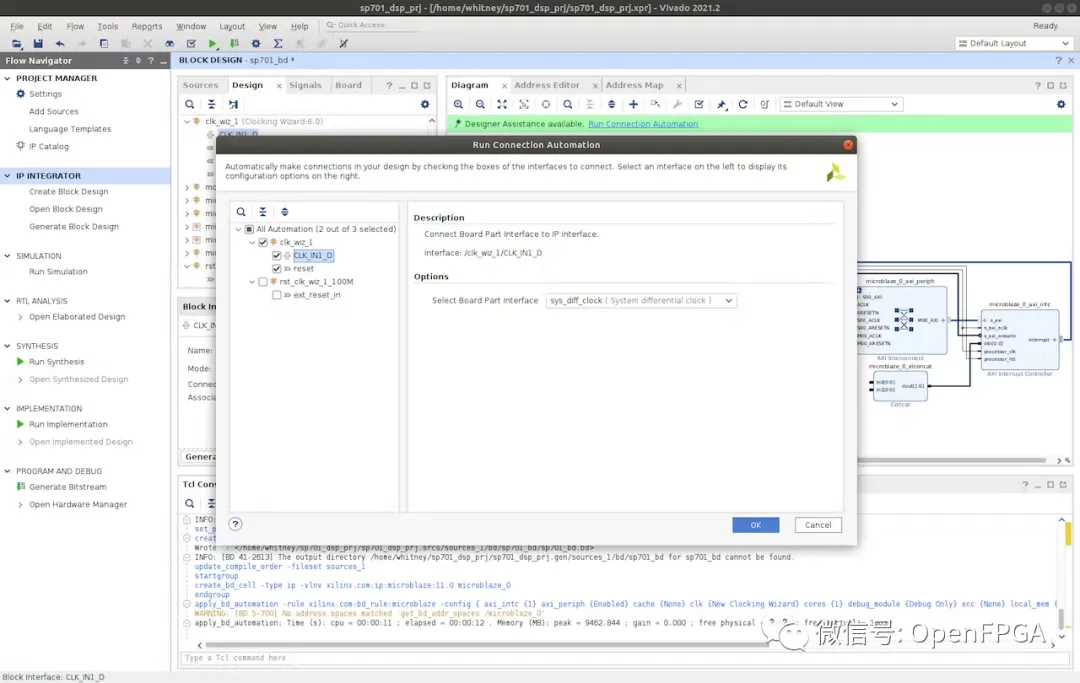
Task: Open the main toolbar gear settings icon
Action: pos(256,43)
